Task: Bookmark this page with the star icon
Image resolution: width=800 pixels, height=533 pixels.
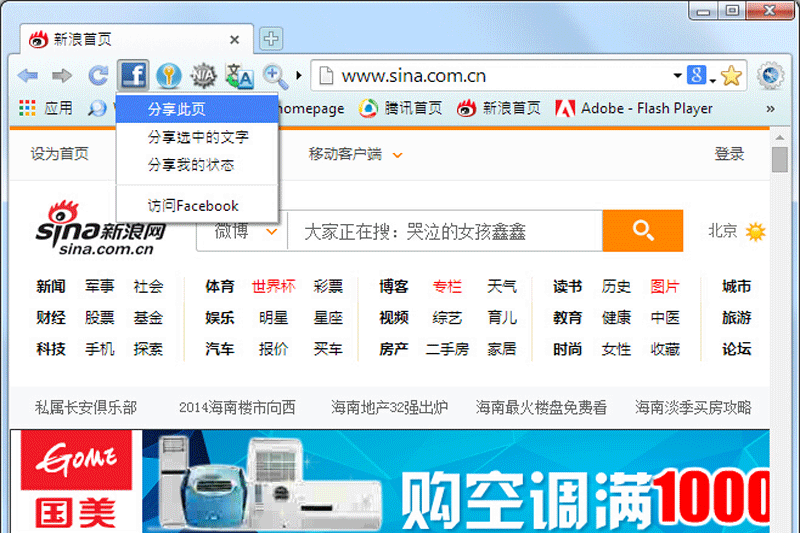Action: point(731,75)
